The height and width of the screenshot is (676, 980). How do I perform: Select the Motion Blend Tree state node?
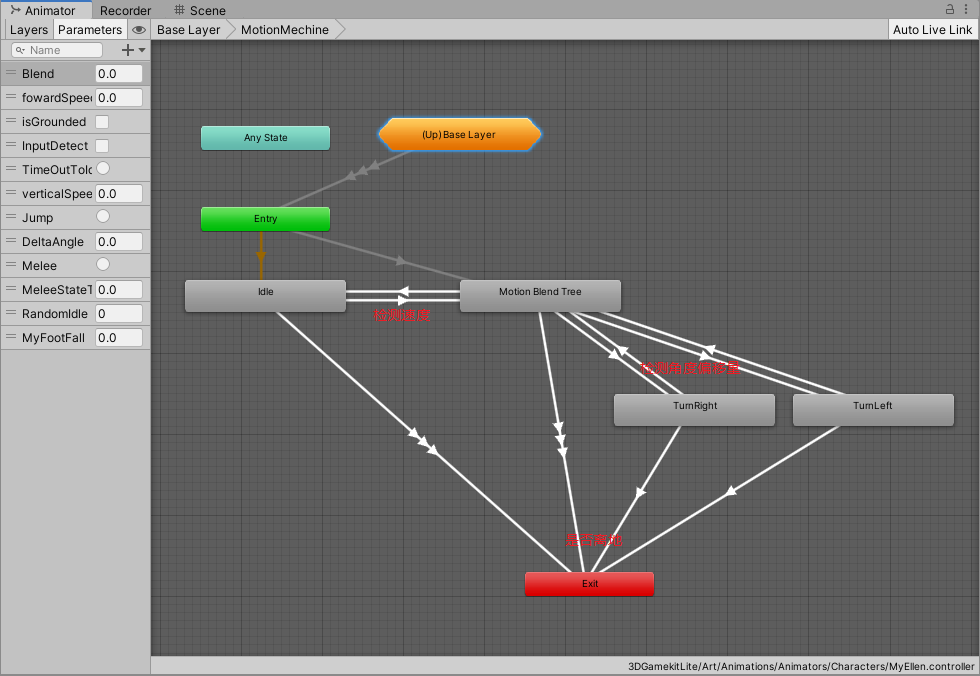click(540, 295)
